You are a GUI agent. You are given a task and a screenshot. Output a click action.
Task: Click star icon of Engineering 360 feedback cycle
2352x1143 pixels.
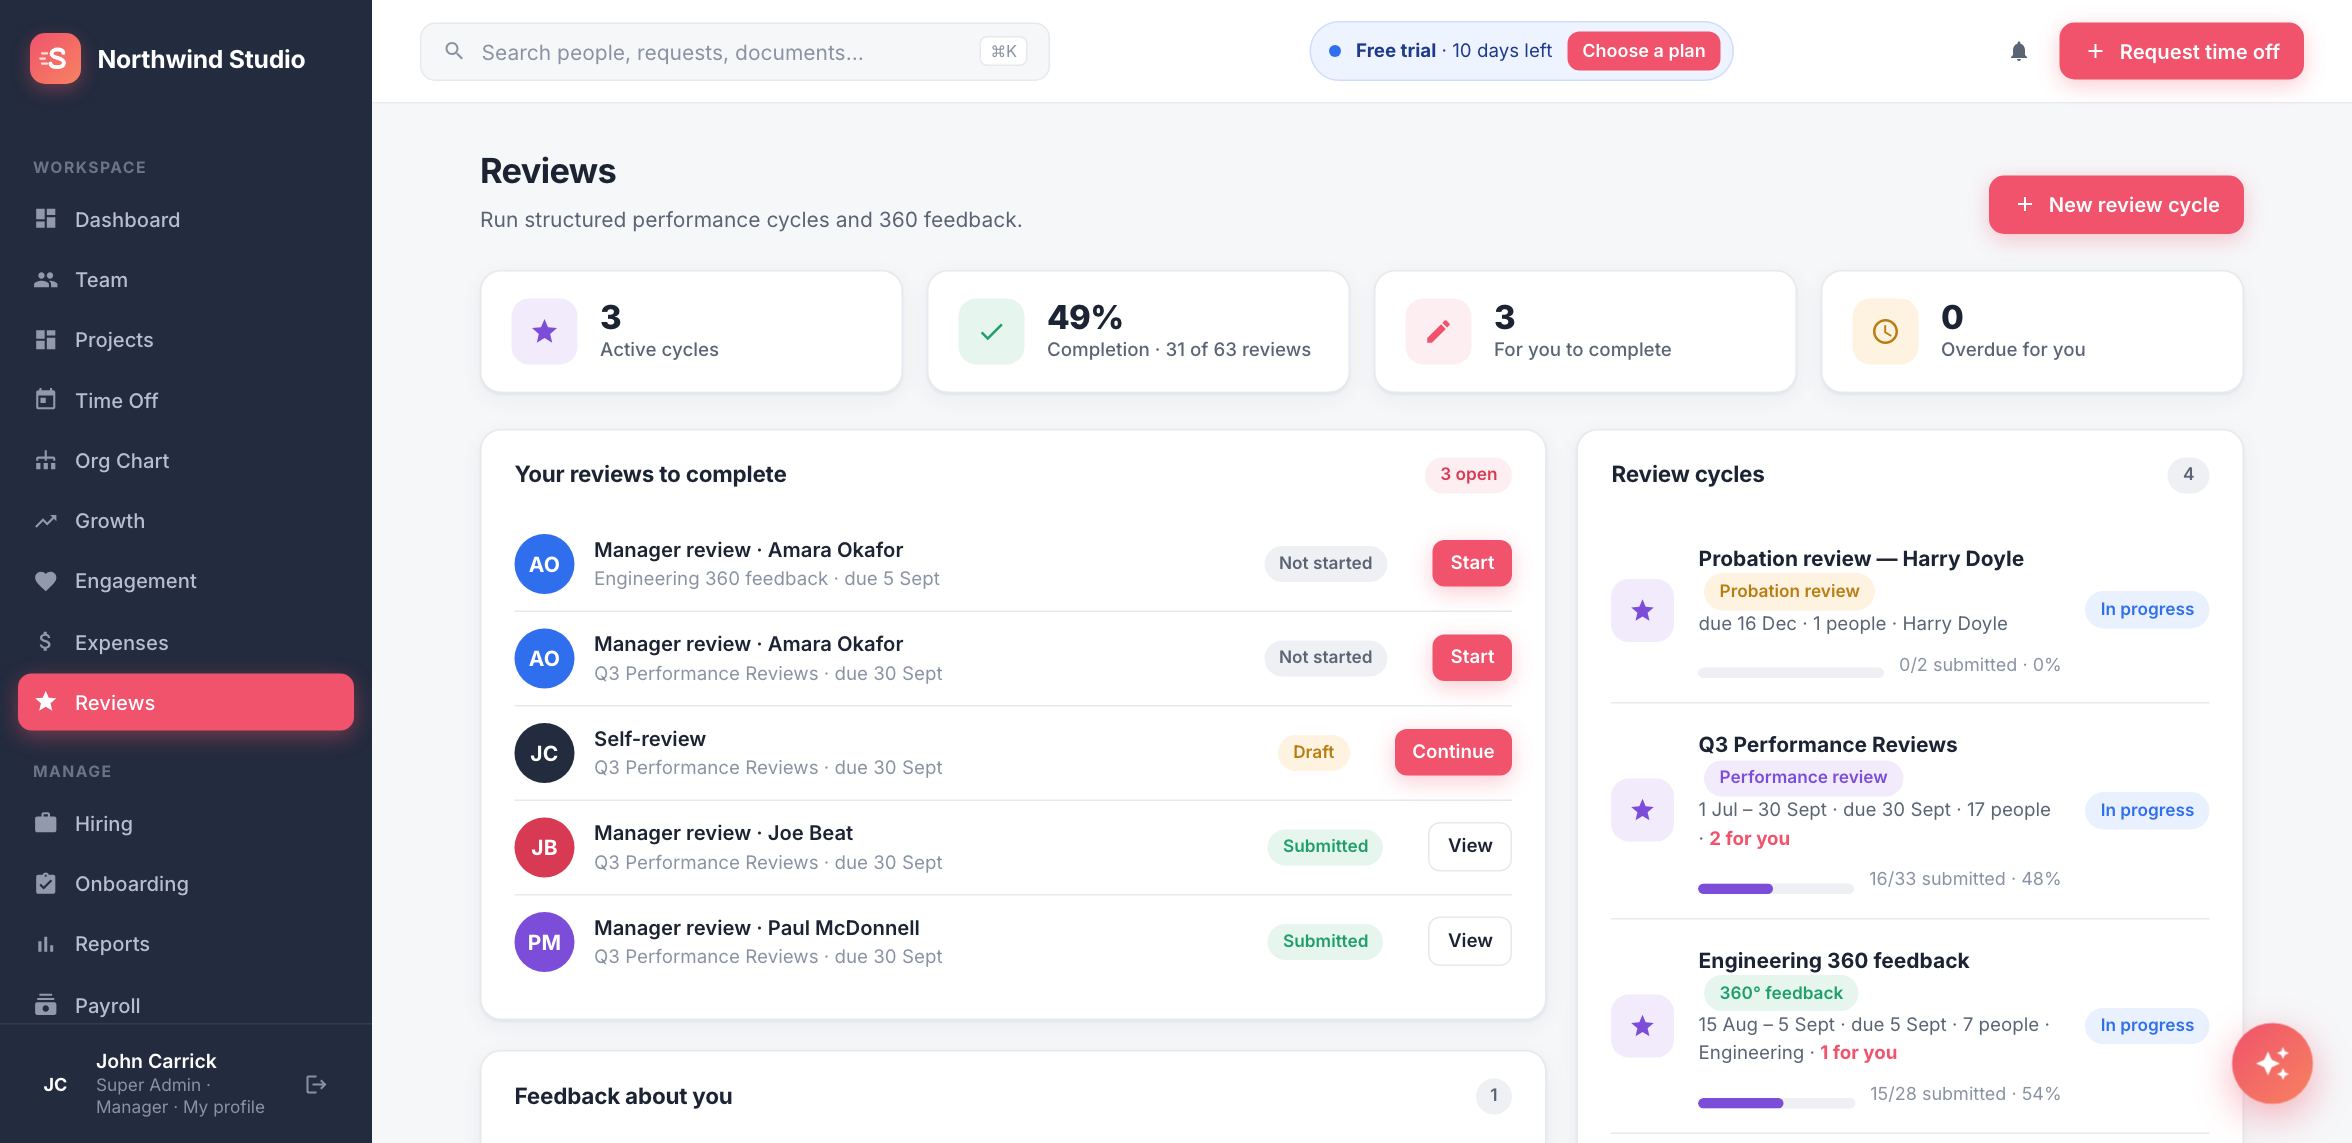pyautogui.click(x=1642, y=1025)
